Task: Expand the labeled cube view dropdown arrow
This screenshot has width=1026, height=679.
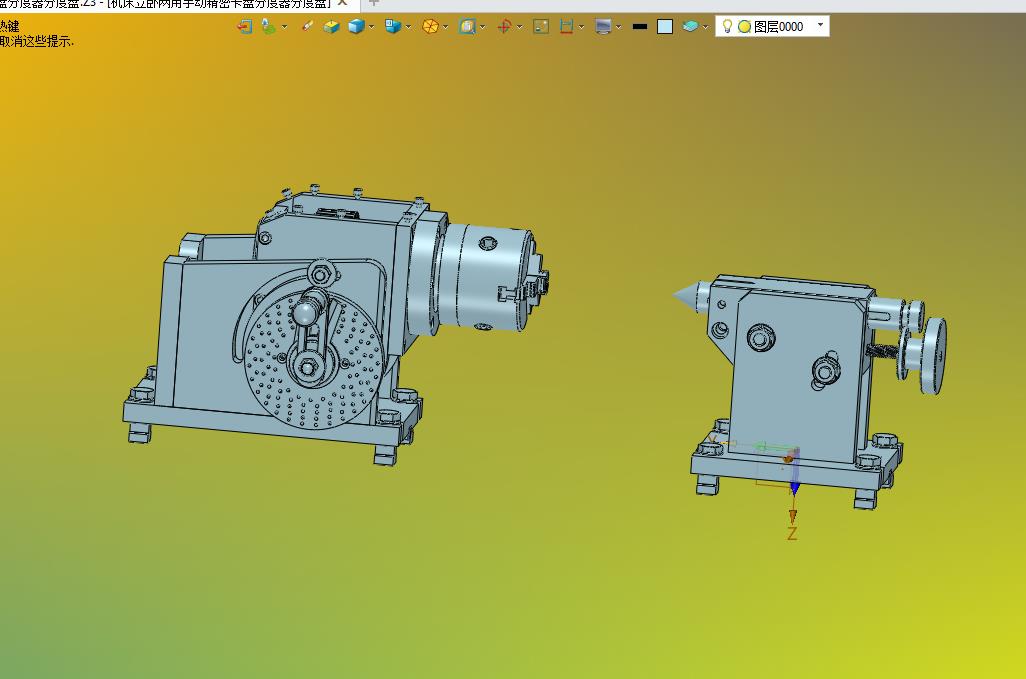Action: pyautogui.click(x=408, y=27)
